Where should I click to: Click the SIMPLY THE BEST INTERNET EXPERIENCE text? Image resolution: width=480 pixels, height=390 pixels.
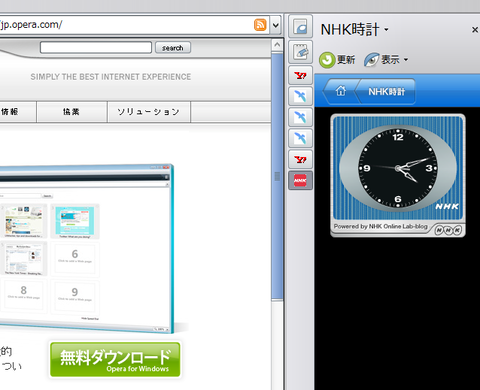click(x=111, y=77)
